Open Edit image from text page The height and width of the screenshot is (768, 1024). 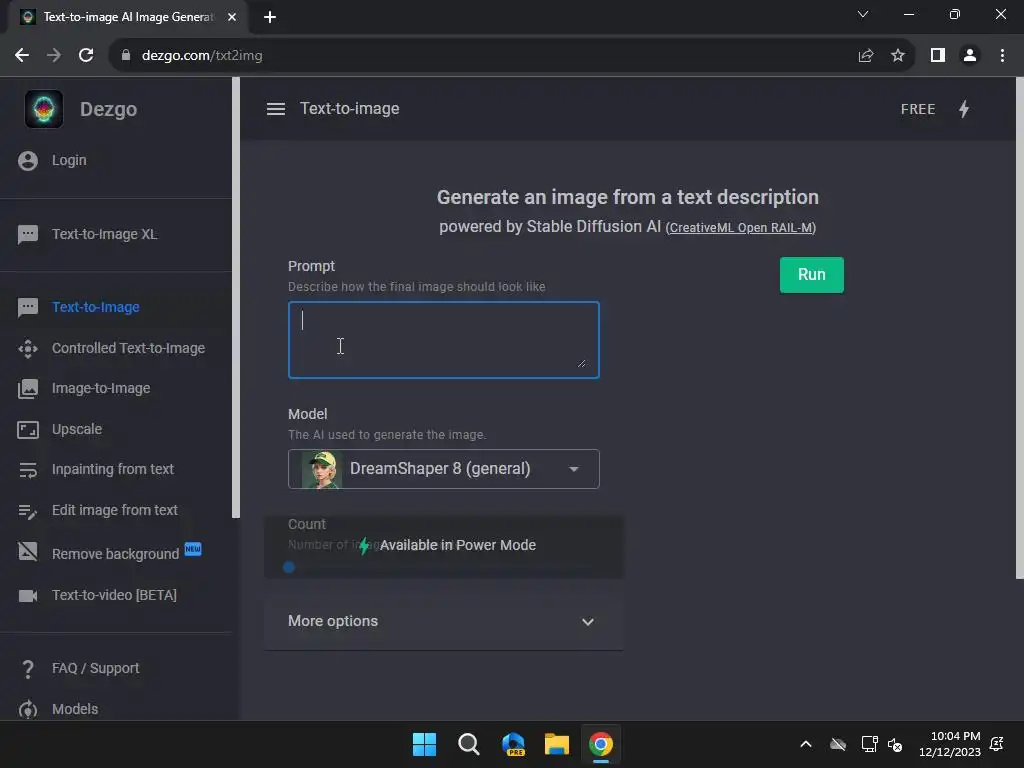pyautogui.click(x=115, y=511)
